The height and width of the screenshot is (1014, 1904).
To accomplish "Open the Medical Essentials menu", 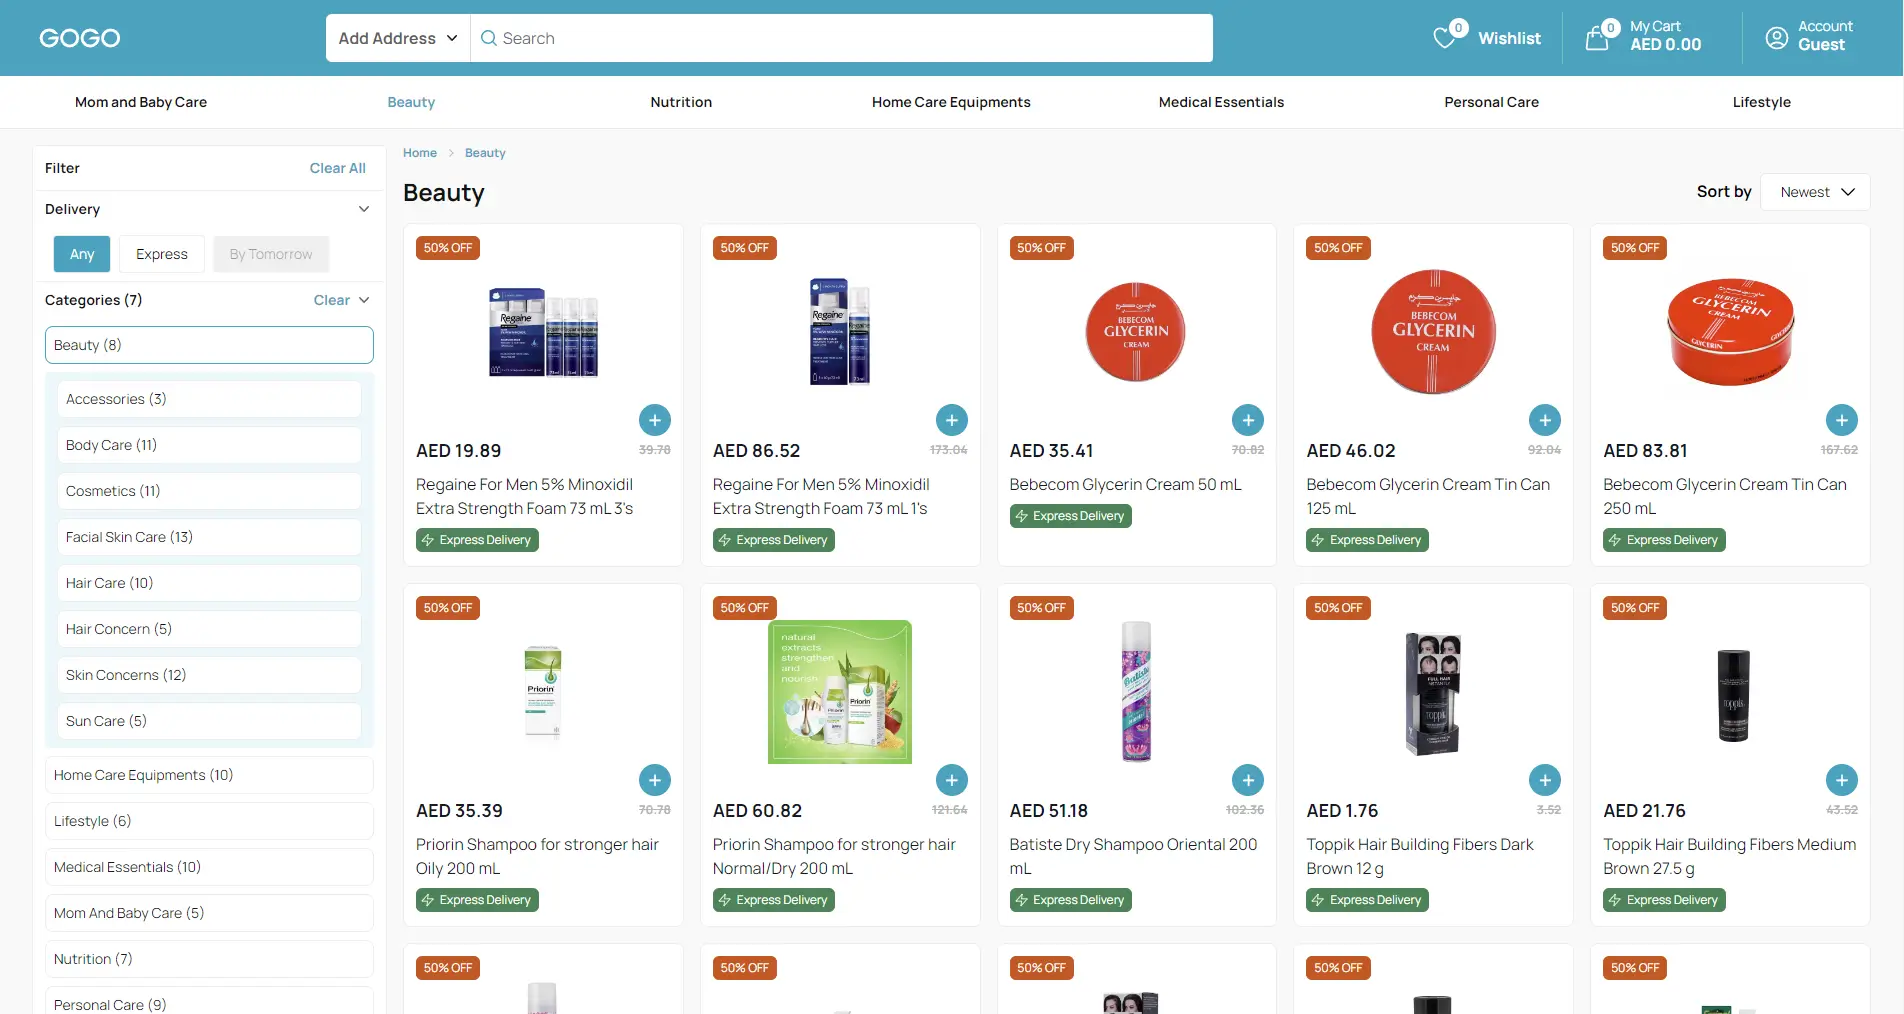I will pos(1221,102).
